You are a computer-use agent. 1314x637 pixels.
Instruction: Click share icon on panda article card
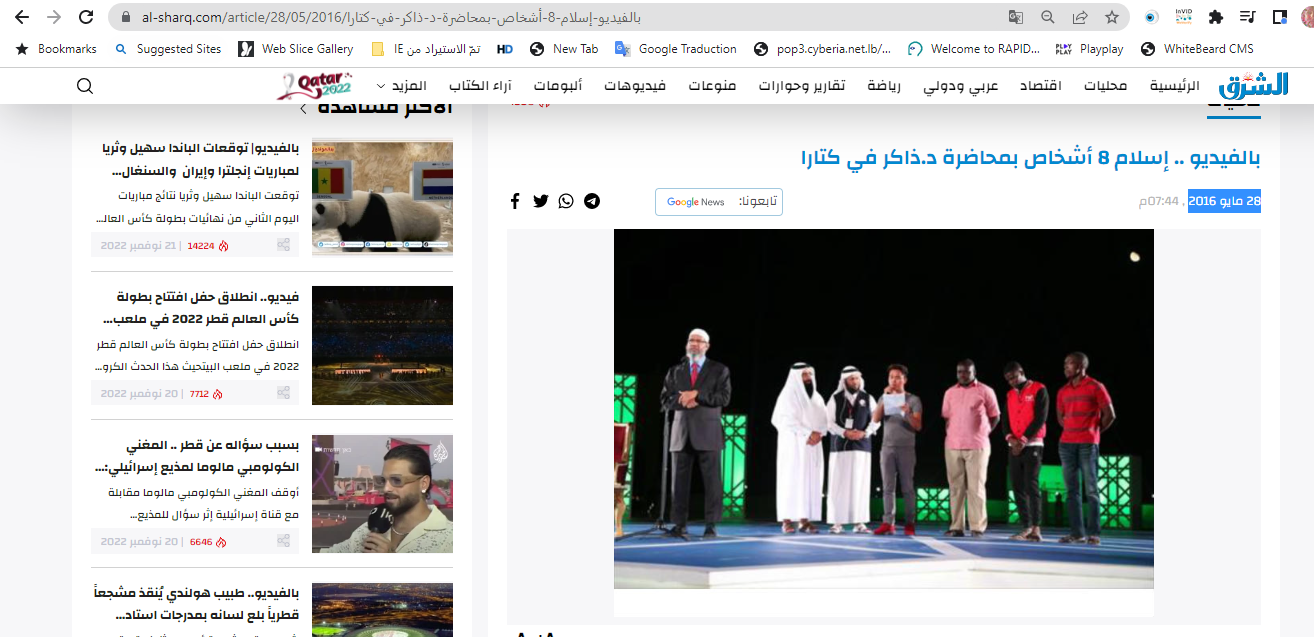pos(285,245)
